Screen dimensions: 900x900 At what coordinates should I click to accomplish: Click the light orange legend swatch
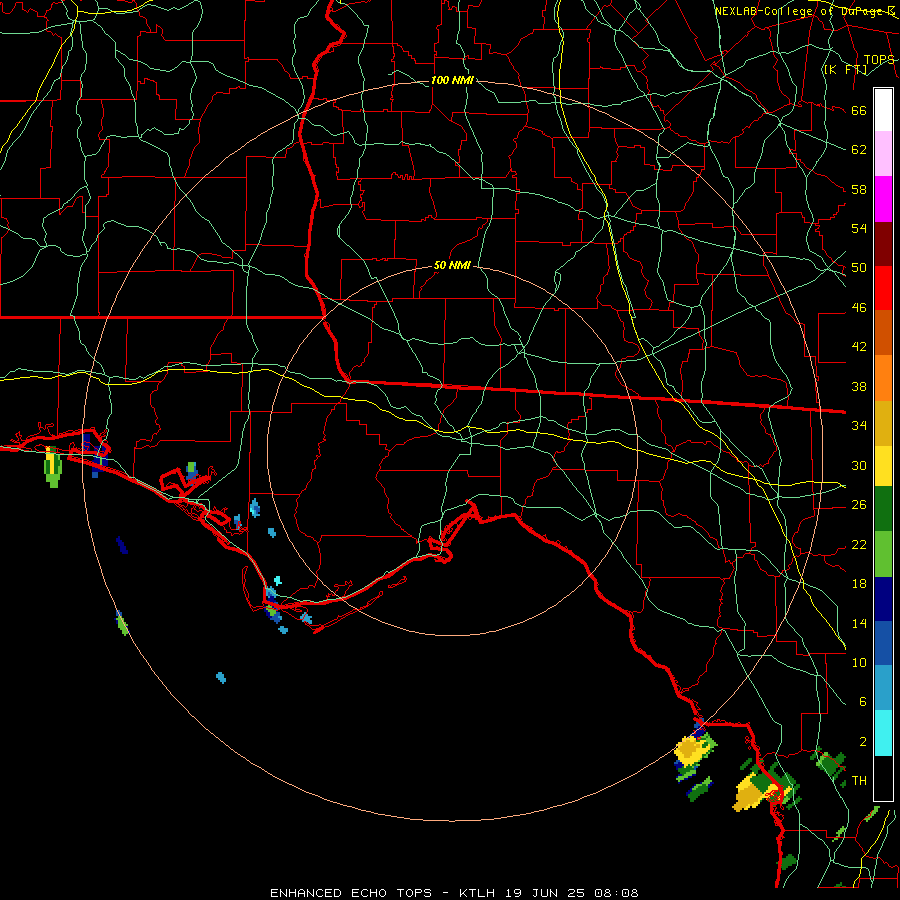click(883, 378)
